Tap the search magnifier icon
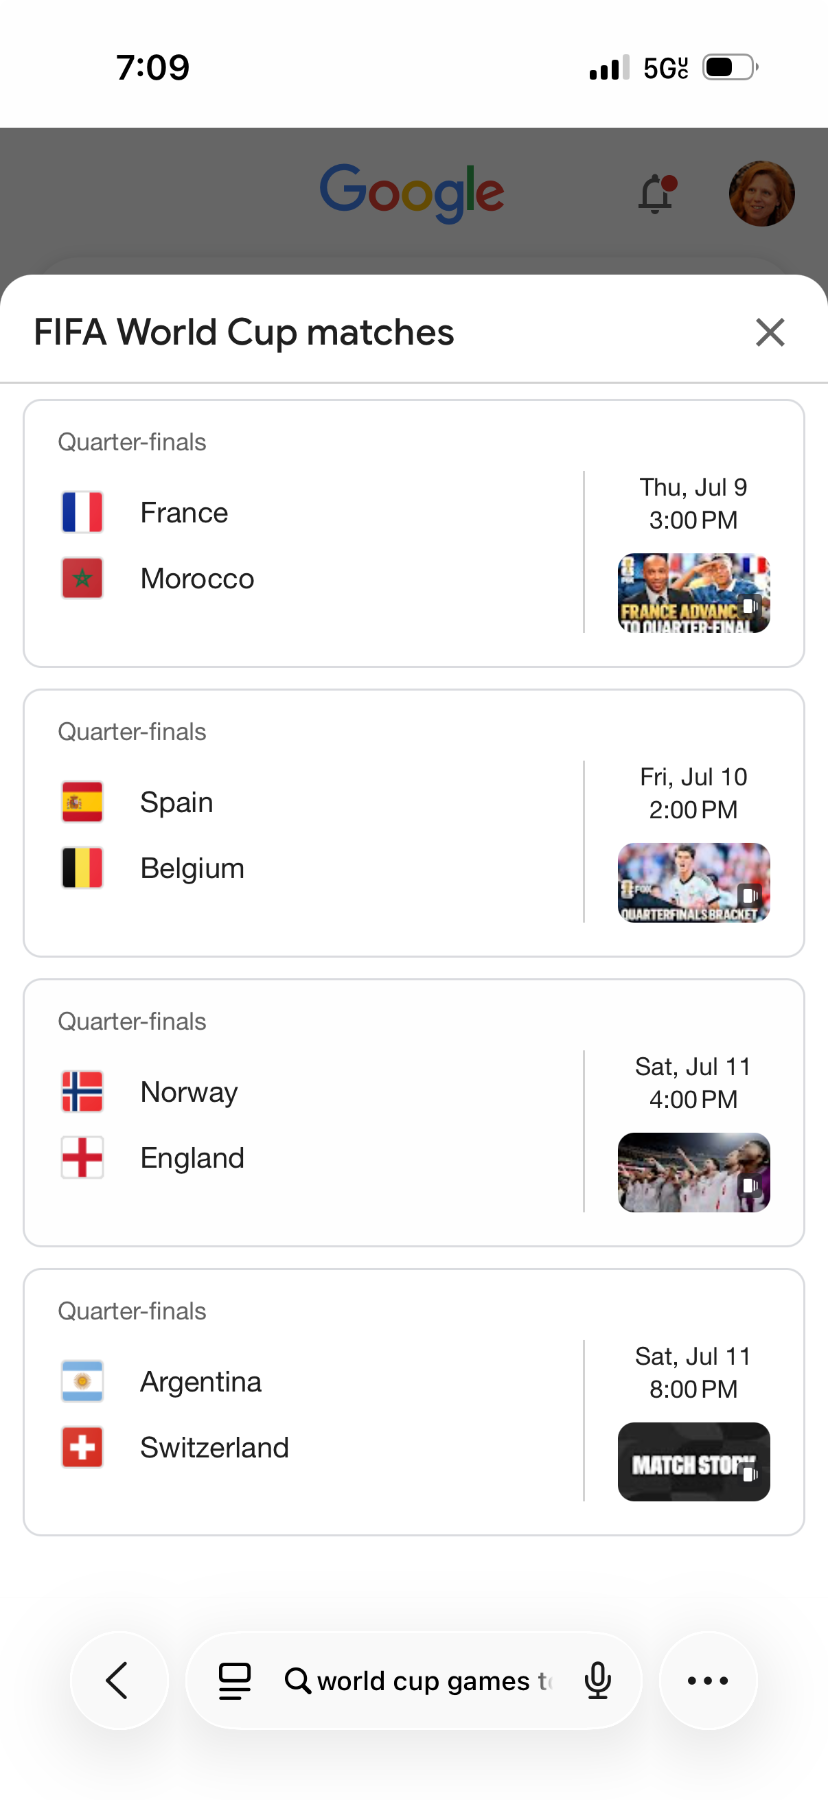Image resolution: width=828 pixels, height=1800 pixels. click(x=297, y=1681)
